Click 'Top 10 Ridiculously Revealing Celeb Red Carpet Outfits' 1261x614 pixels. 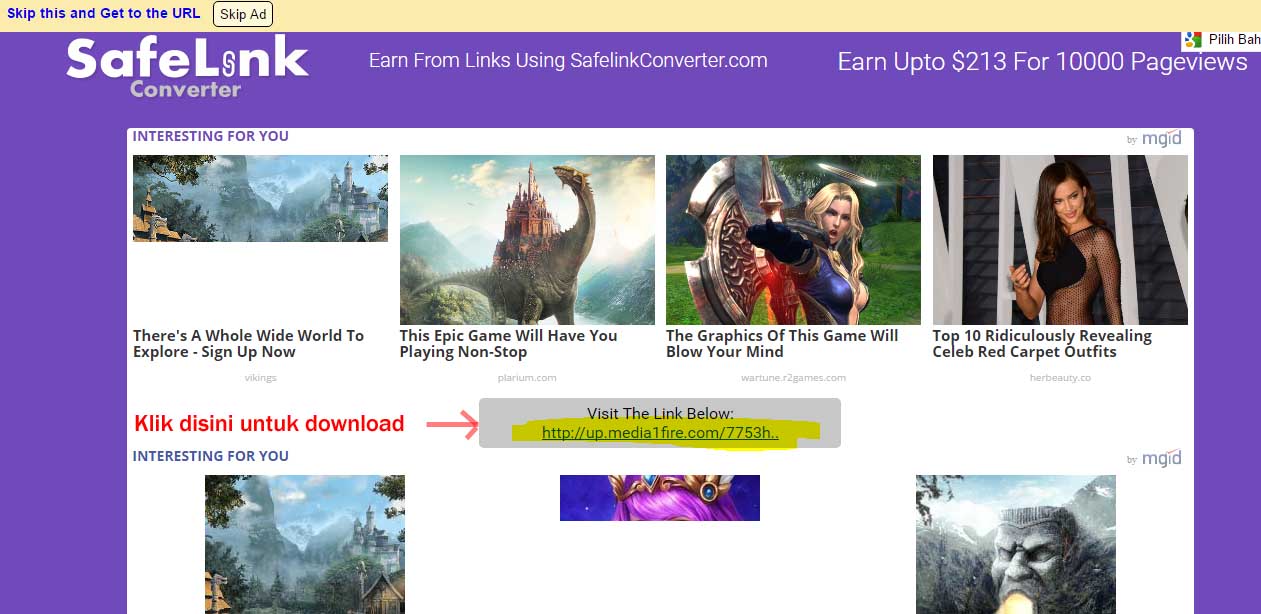click(1042, 344)
